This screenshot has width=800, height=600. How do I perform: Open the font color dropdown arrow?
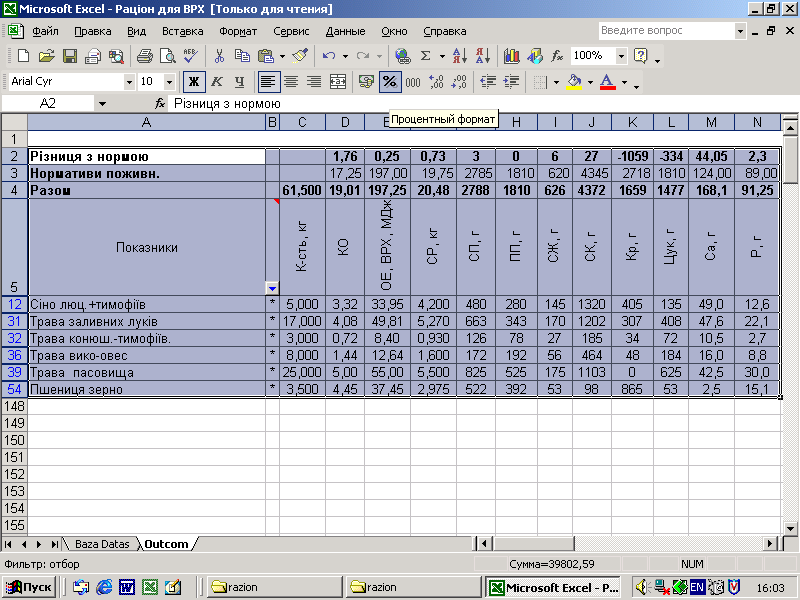point(624,81)
